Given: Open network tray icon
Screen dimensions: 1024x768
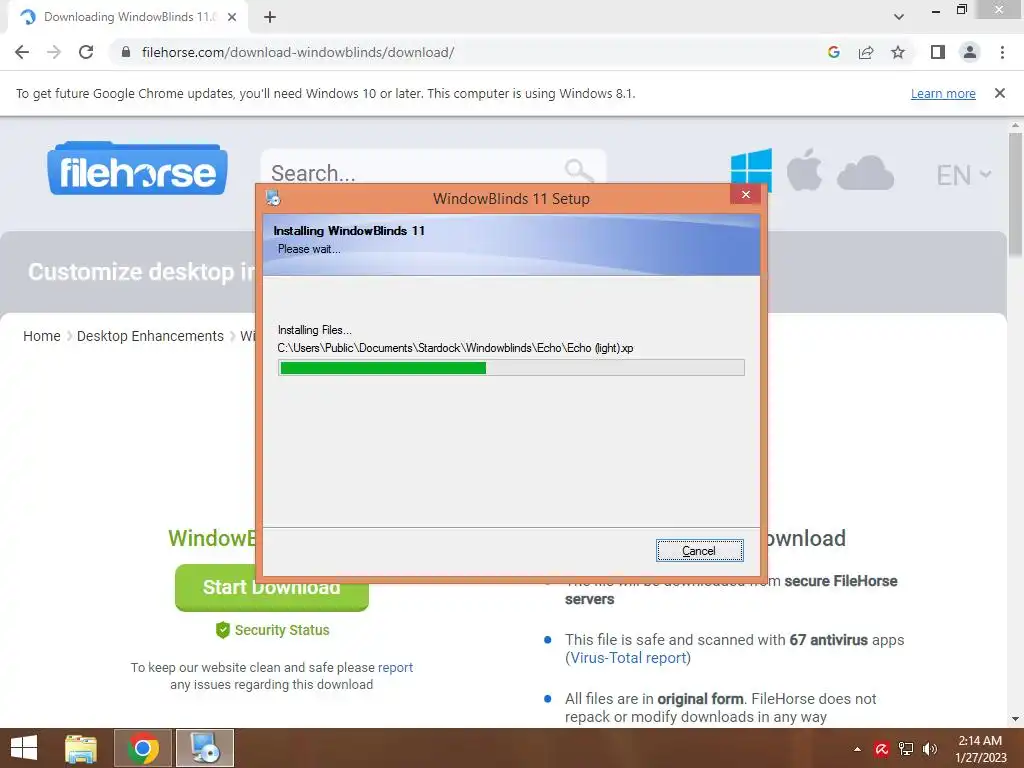Looking at the screenshot, I should pyautogui.click(x=906, y=749).
